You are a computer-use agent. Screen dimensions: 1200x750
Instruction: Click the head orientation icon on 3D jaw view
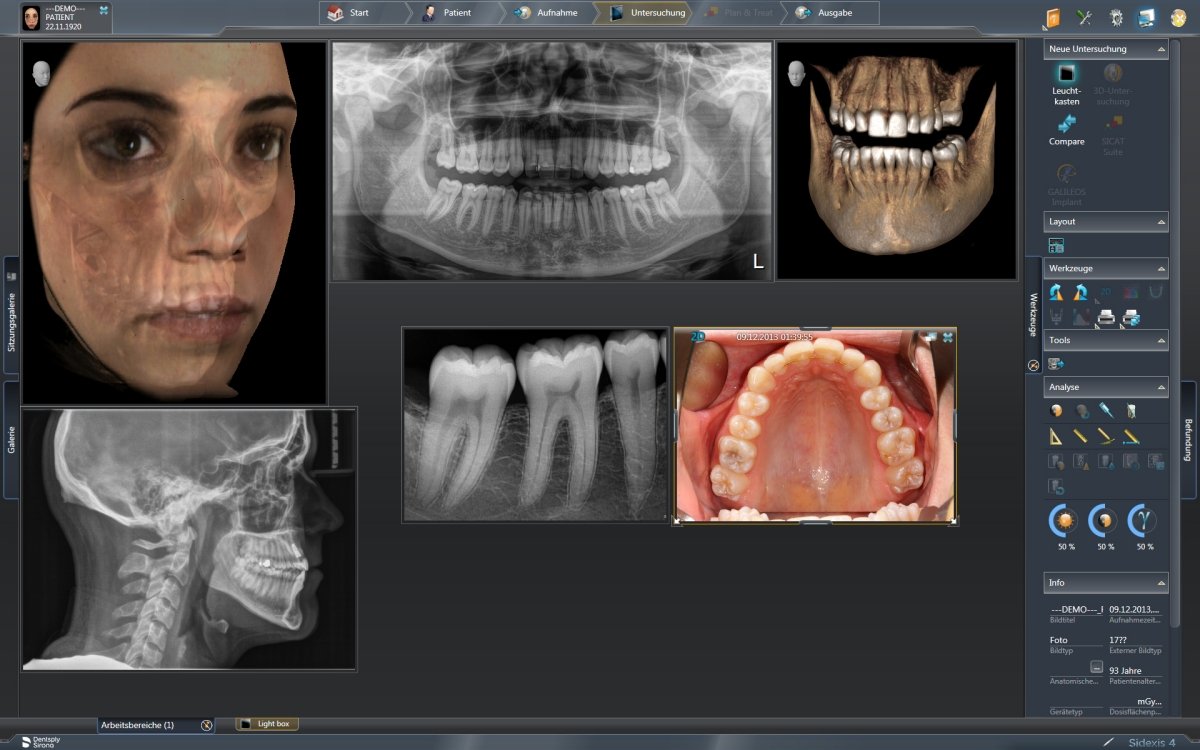tap(797, 72)
